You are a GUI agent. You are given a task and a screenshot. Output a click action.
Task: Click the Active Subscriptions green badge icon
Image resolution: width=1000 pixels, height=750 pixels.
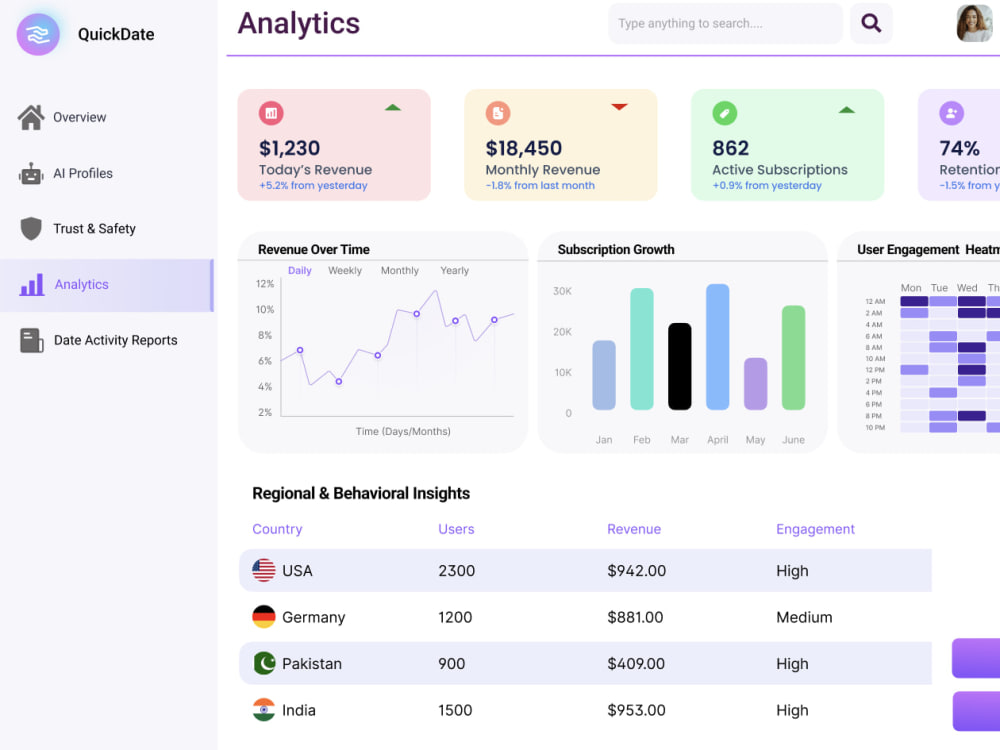coord(724,113)
